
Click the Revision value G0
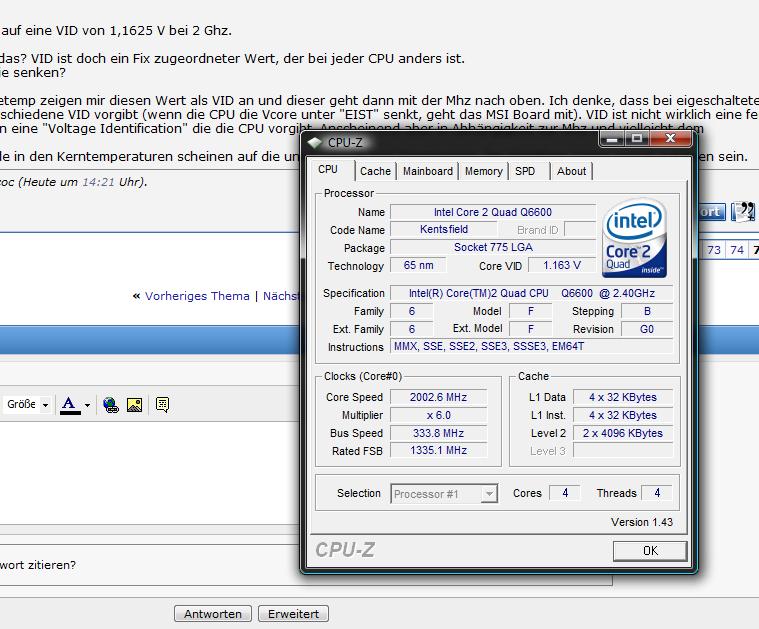647,329
